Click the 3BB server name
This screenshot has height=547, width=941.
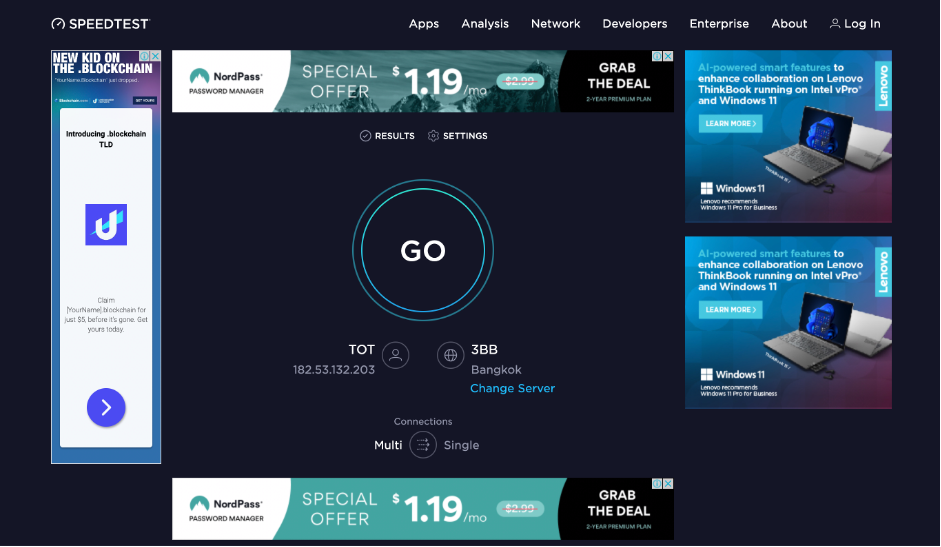pyautogui.click(x=484, y=349)
